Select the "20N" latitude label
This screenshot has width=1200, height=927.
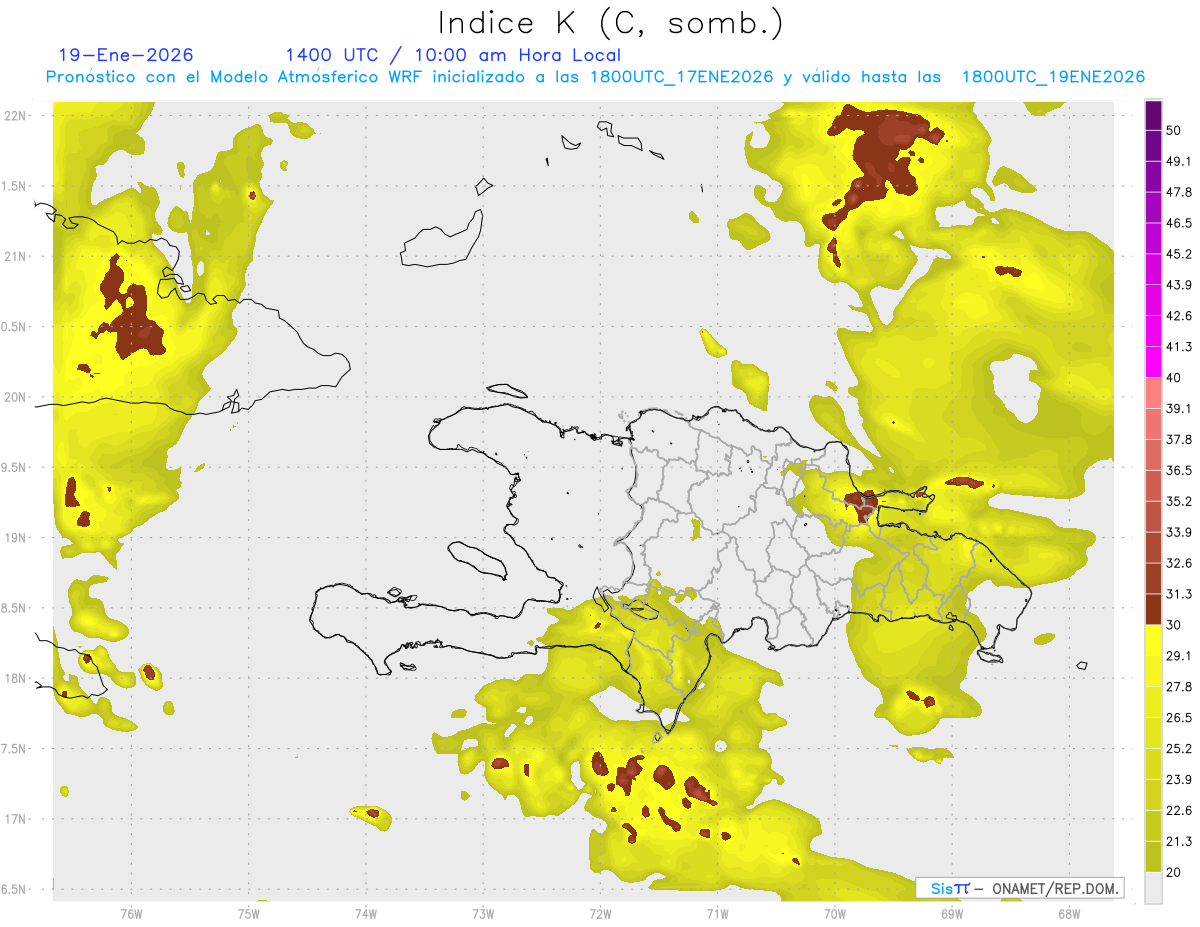(14, 397)
